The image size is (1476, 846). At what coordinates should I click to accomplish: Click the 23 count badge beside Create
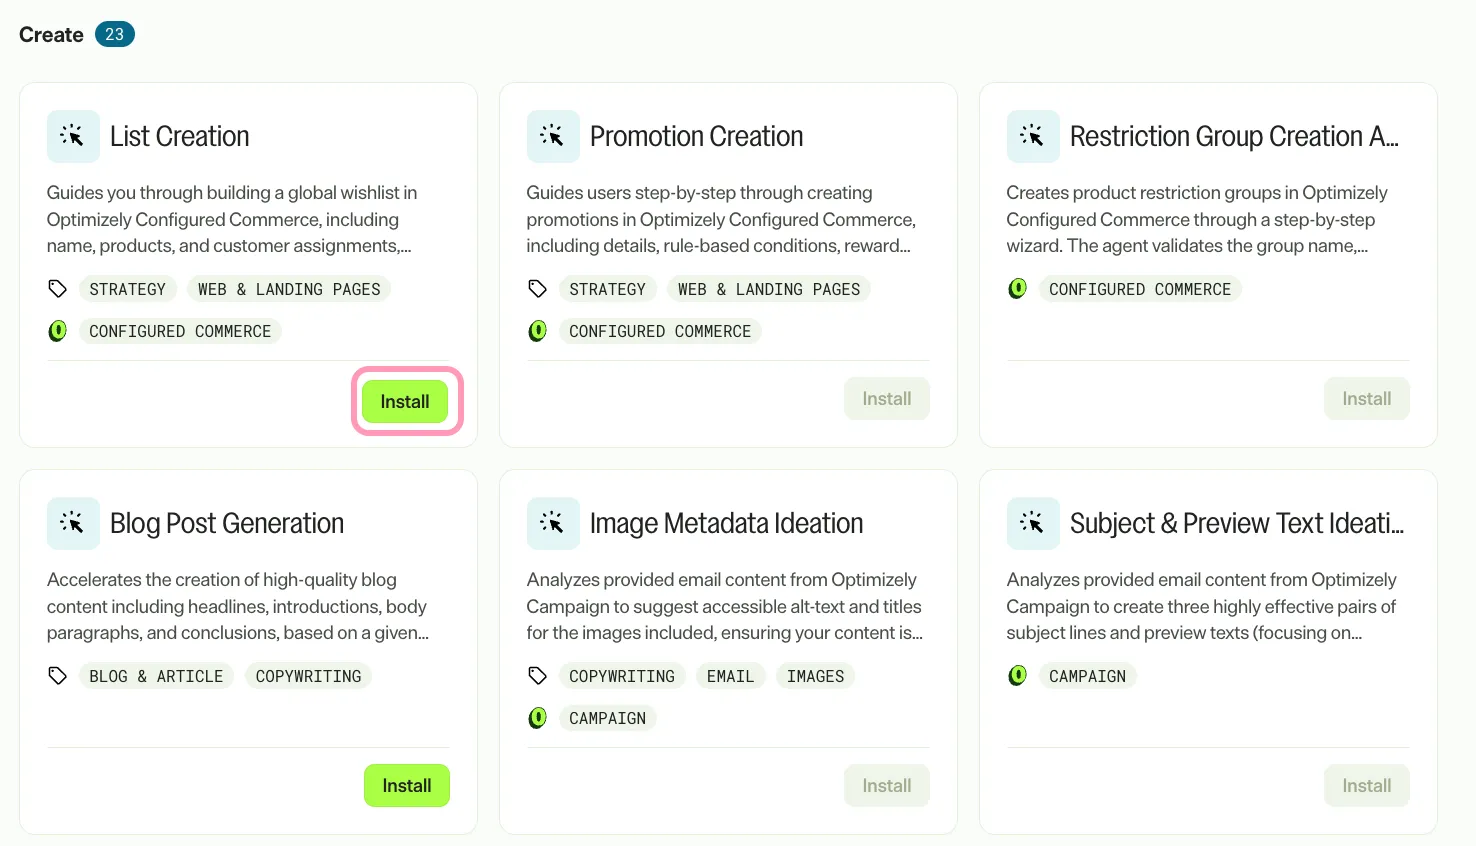tap(115, 34)
